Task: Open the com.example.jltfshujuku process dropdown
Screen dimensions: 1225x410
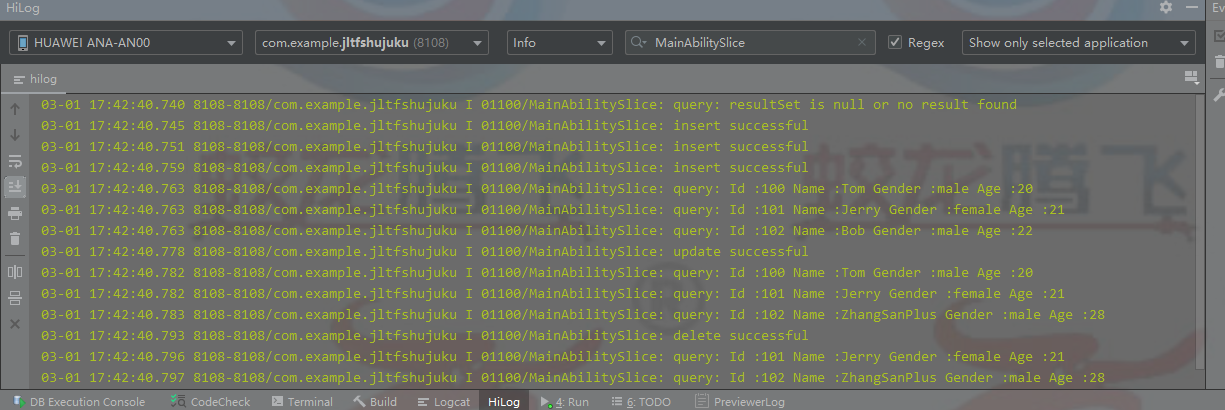Action: click(x=371, y=43)
